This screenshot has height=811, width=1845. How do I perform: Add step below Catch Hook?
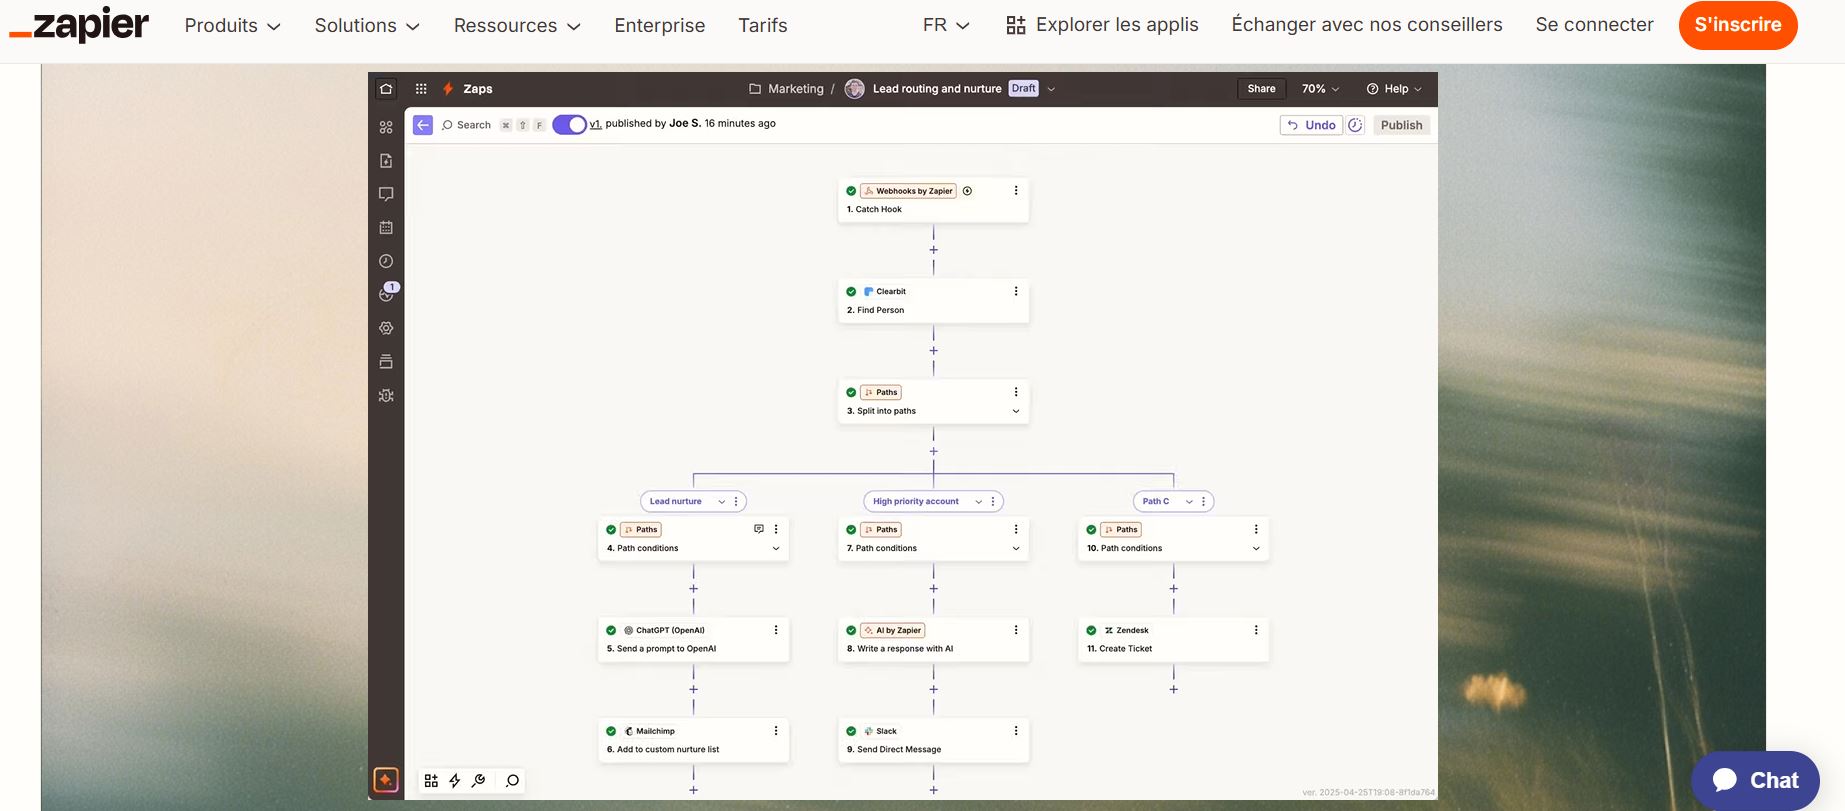click(x=934, y=250)
